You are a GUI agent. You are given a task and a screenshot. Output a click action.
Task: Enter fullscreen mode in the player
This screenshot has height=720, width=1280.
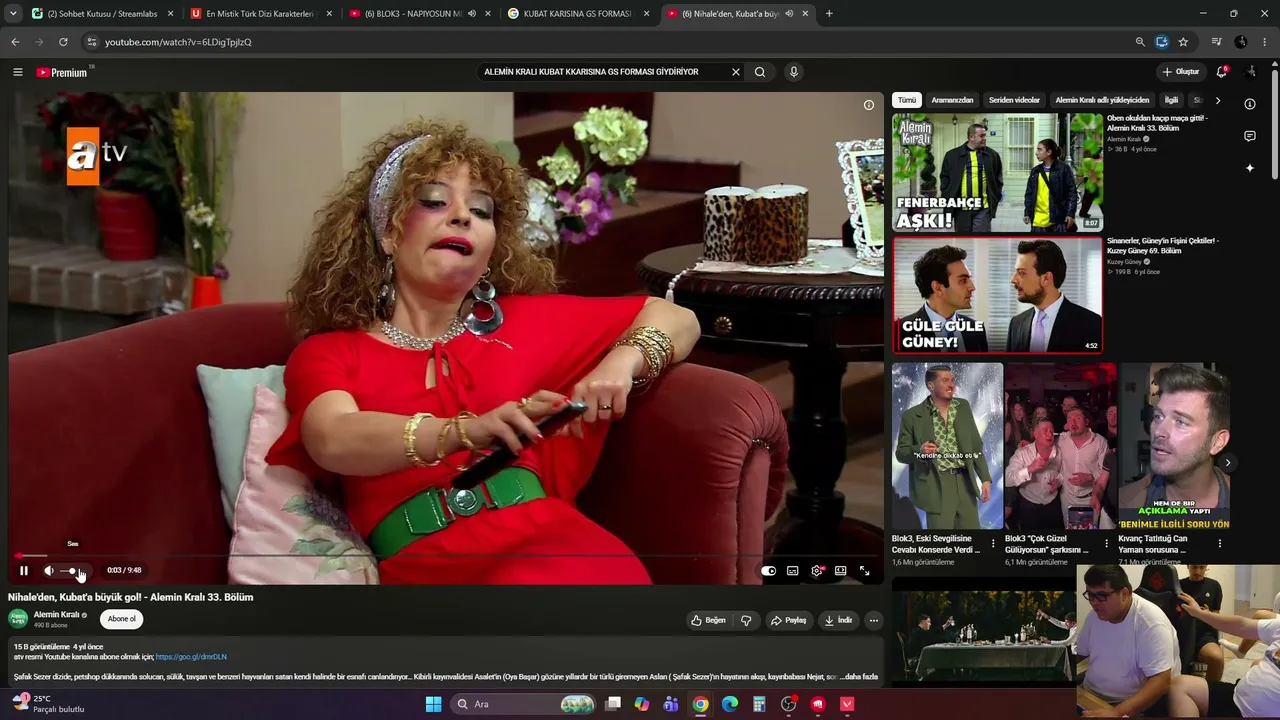865,571
